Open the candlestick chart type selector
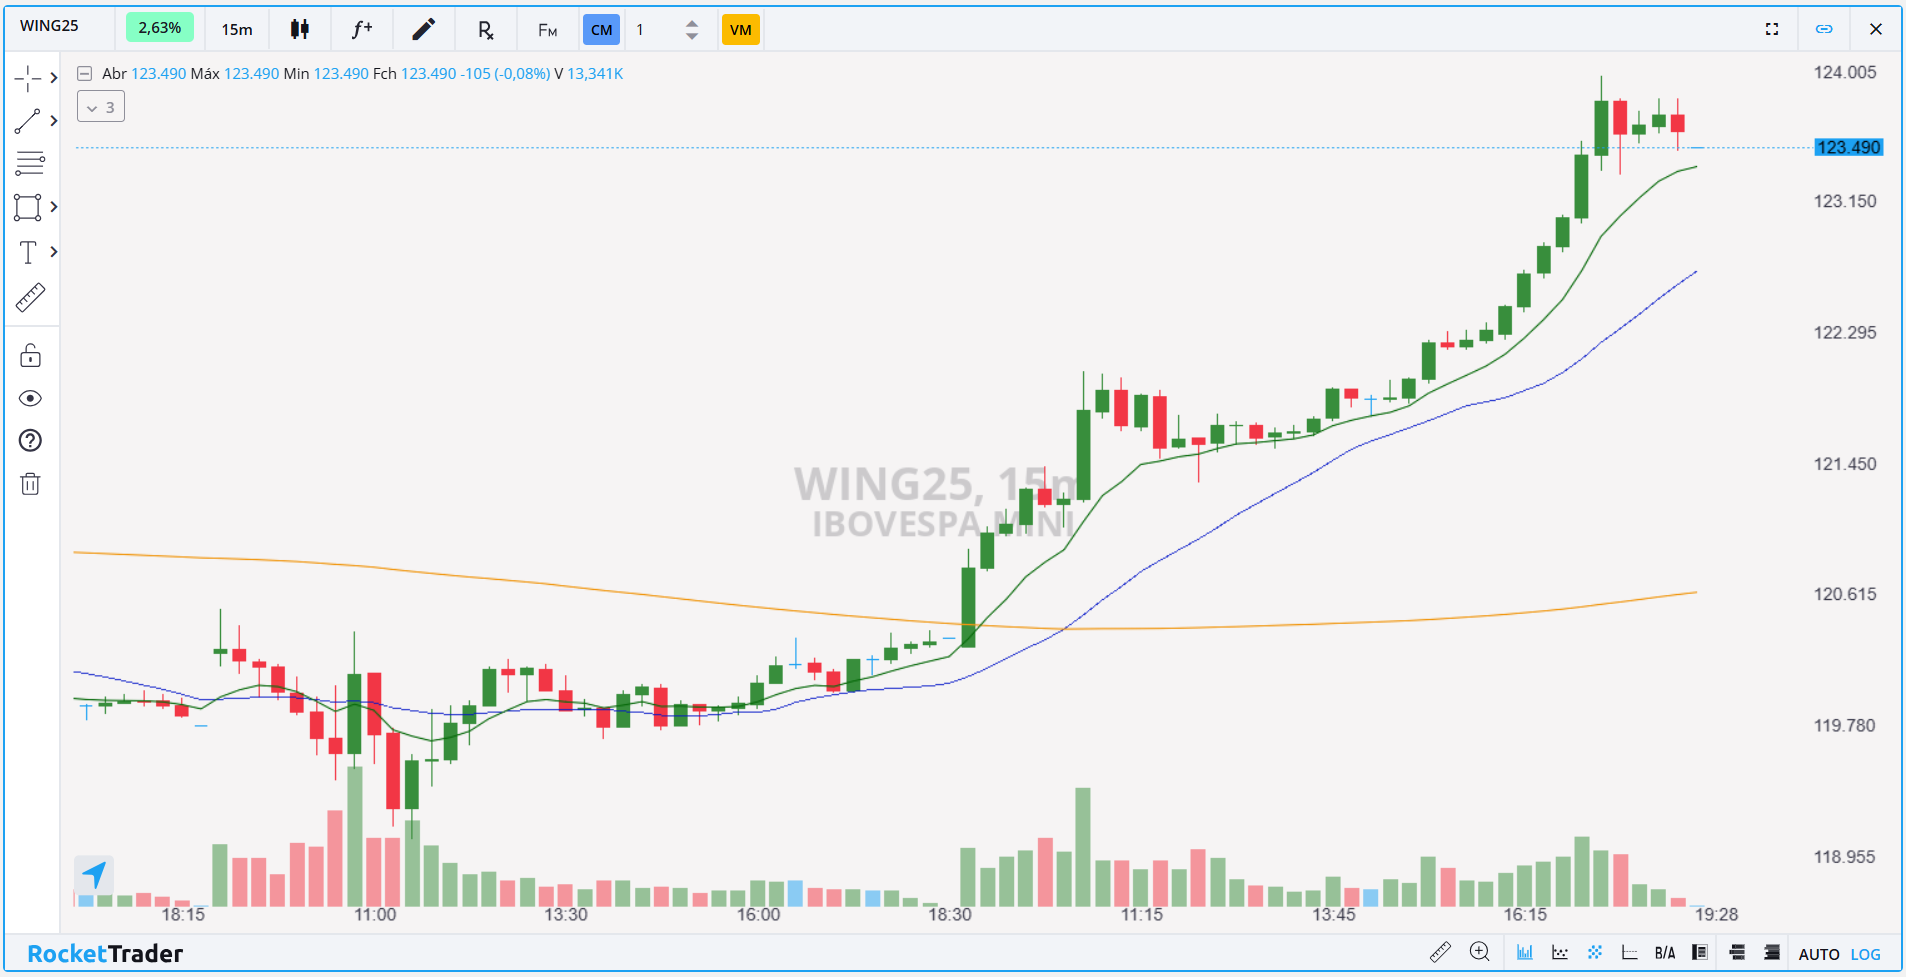 299,29
